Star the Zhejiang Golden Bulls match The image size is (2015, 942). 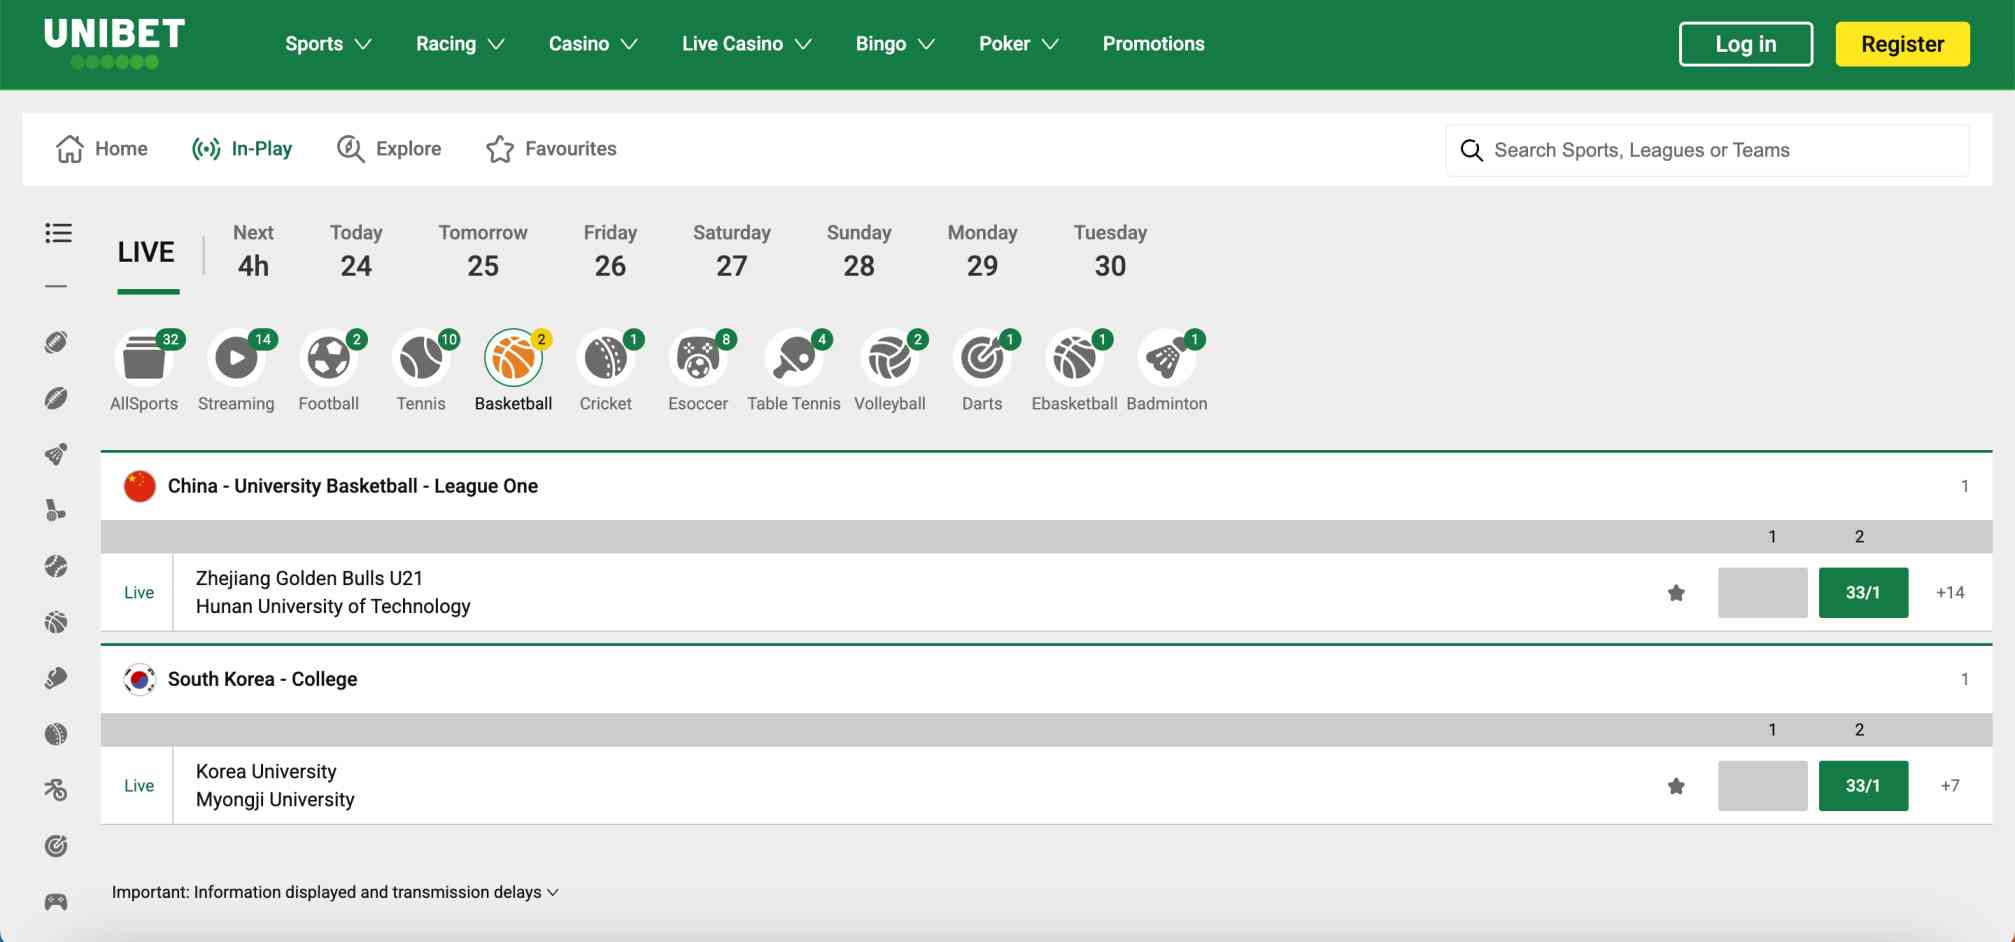pos(1674,592)
